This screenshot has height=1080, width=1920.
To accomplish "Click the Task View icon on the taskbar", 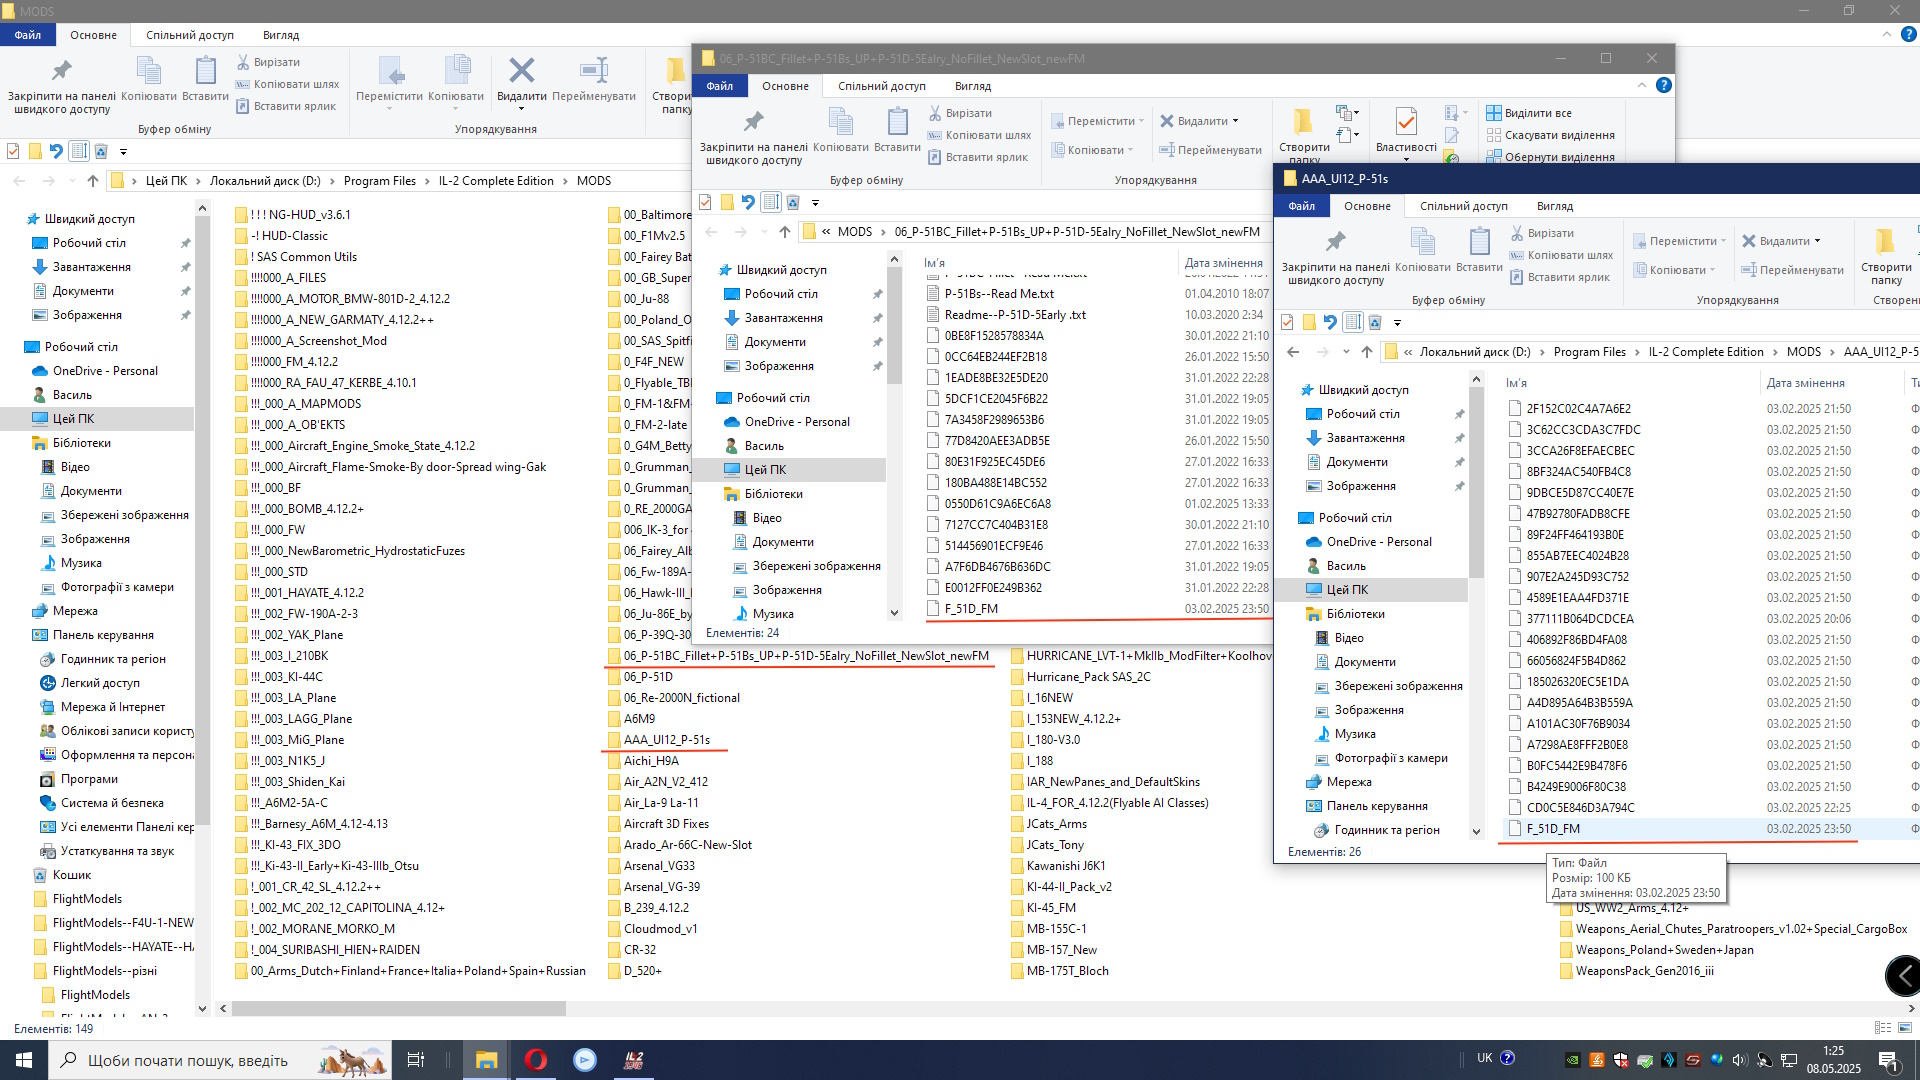I will point(416,1060).
